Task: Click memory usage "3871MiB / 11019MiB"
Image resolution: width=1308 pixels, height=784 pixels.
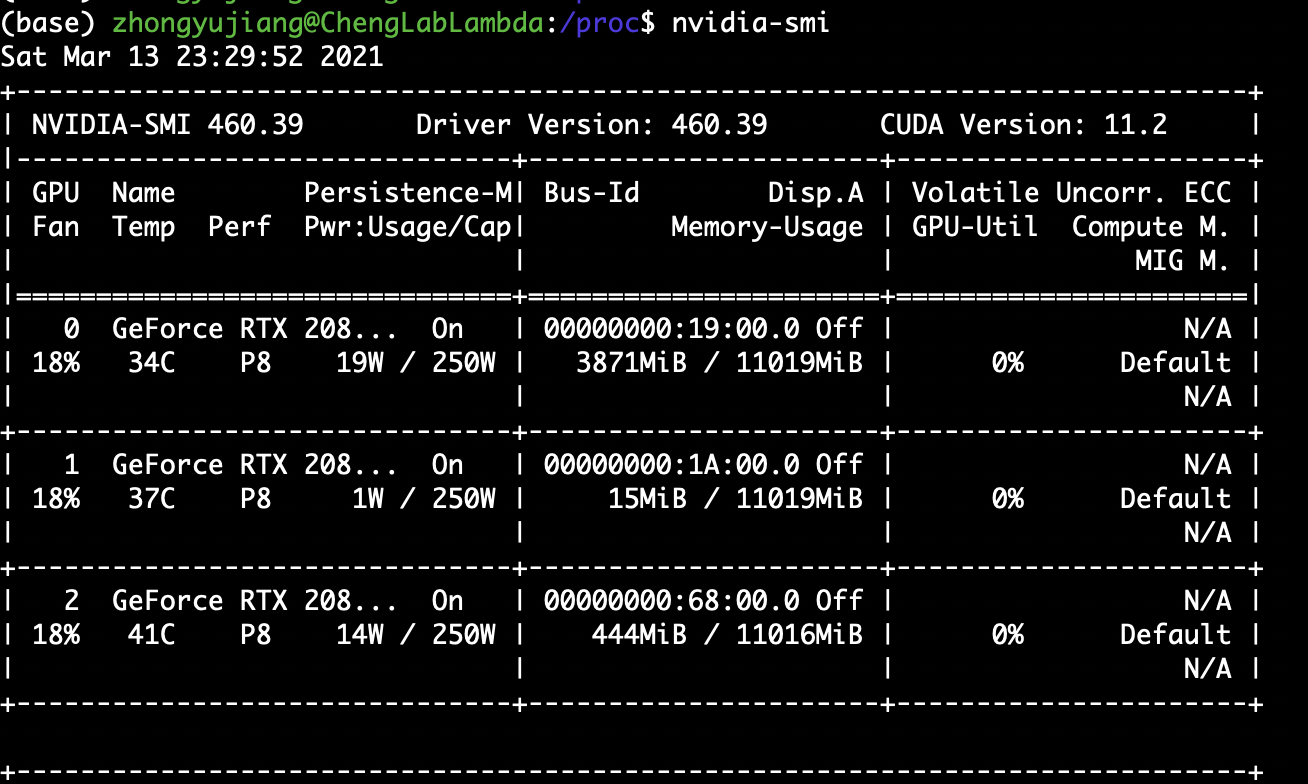Action: 720,363
